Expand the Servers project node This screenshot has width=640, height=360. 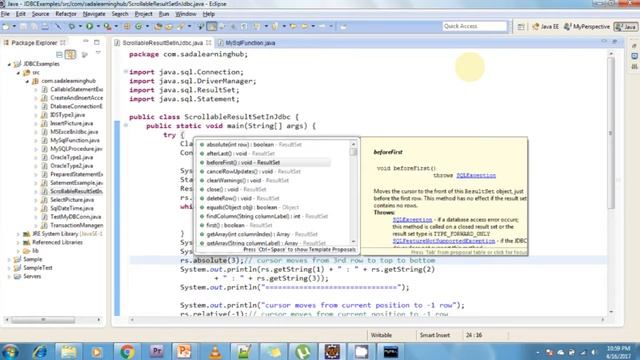[x=9, y=277]
